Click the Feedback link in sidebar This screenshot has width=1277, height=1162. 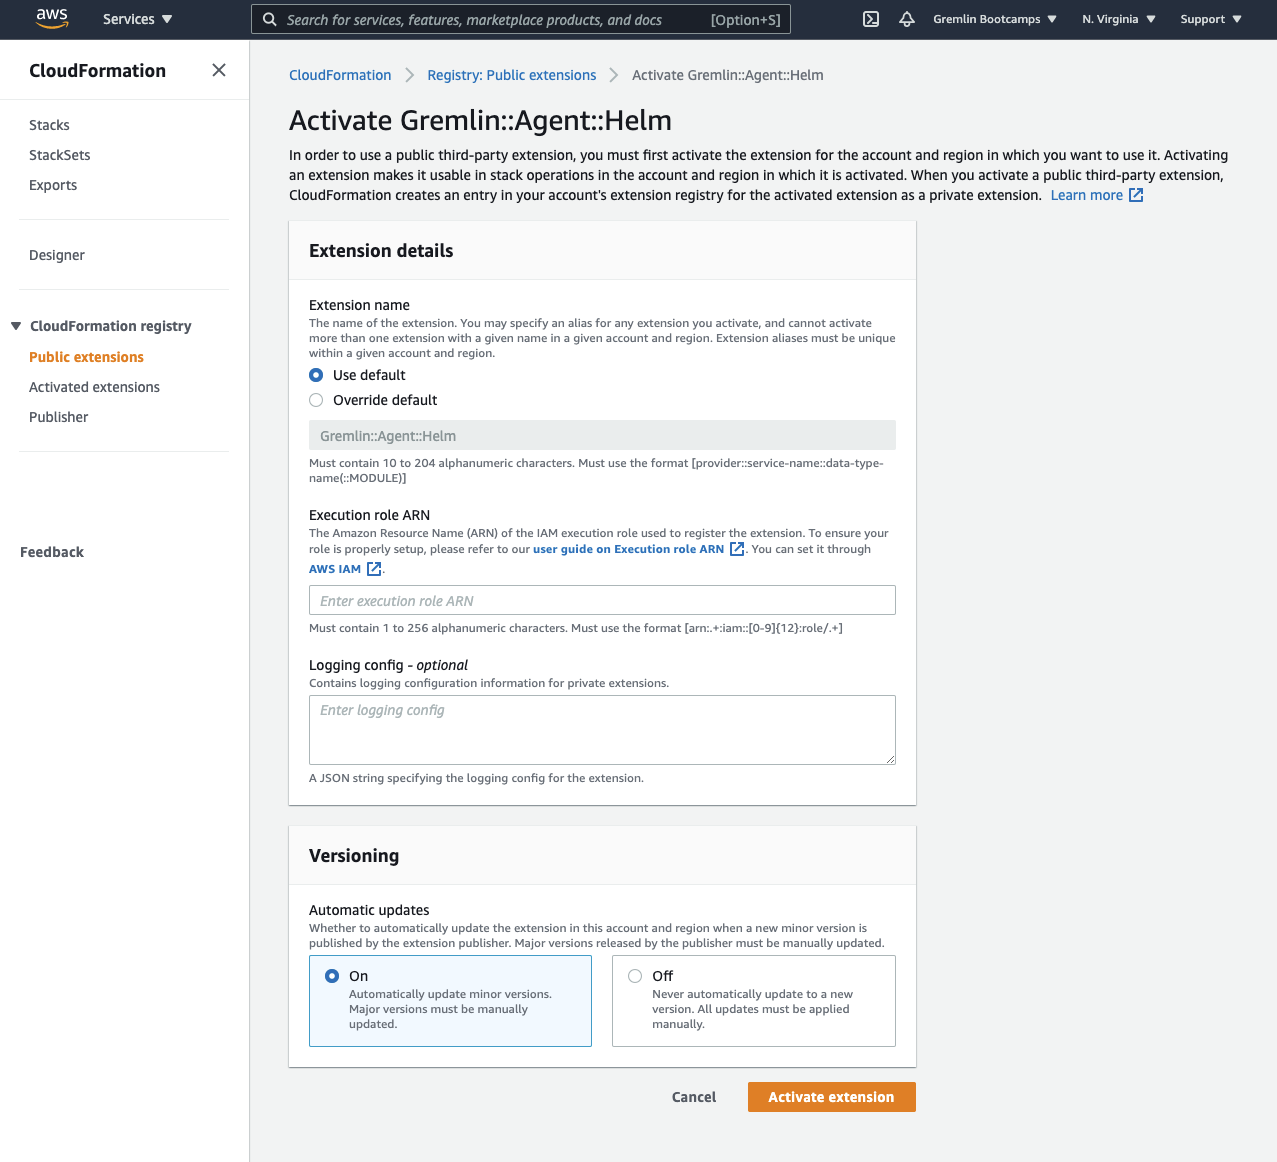tap(52, 552)
